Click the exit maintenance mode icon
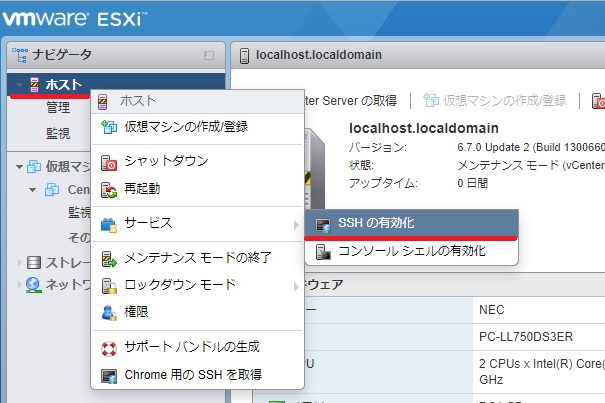The height and width of the screenshot is (403, 605). 109,259
